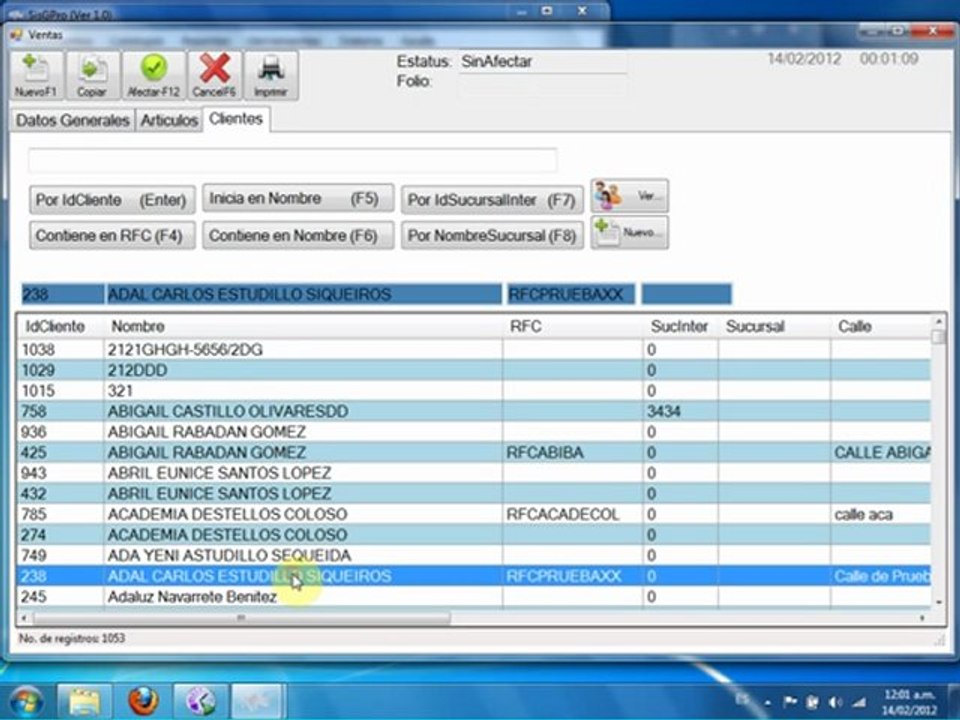Click the SucInter column header
960x720 pixels.
coord(681,326)
